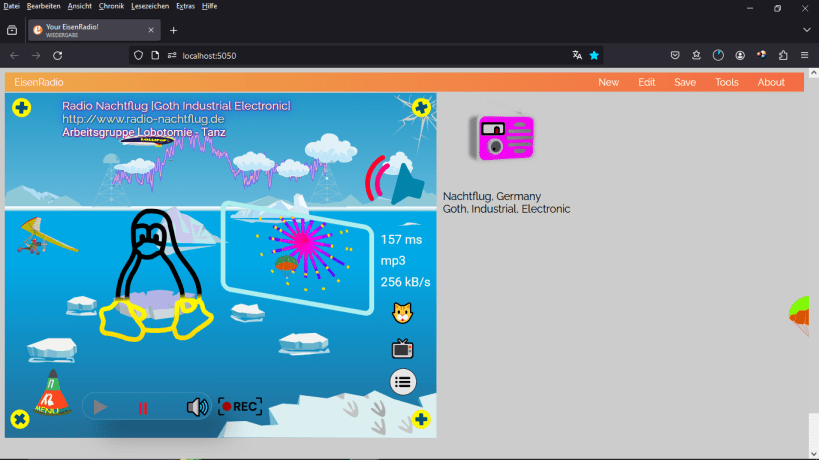Image resolution: width=819 pixels, height=460 pixels.
Task: Click the browser back arrow
Action: pyautogui.click(x=14, y=55)
